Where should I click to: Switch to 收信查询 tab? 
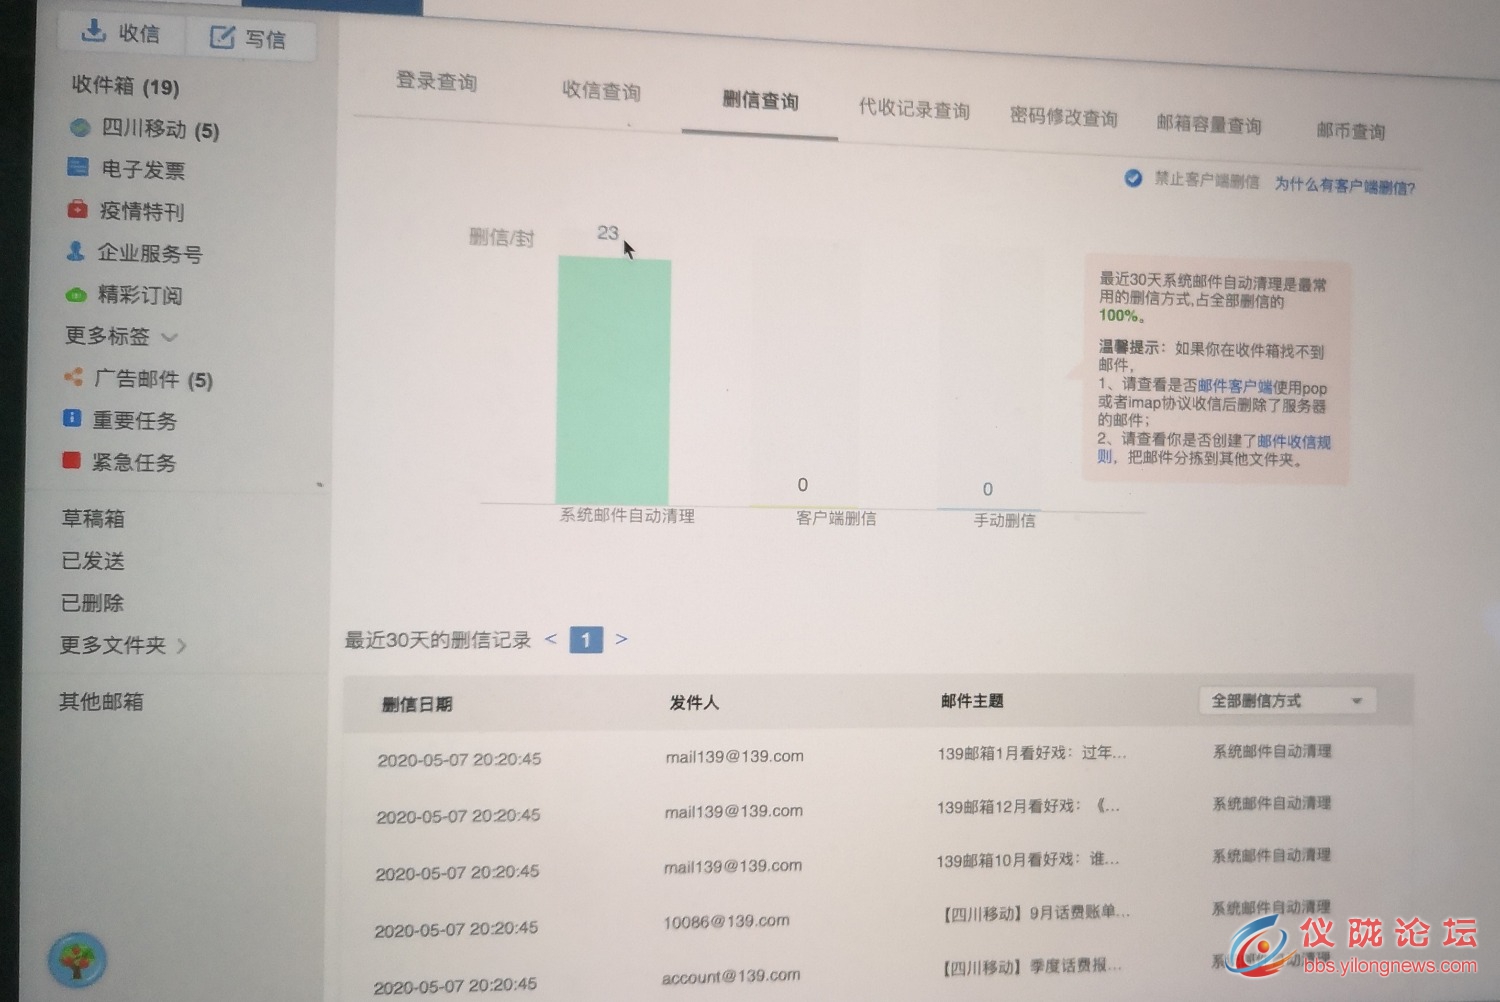click(601, 90)
